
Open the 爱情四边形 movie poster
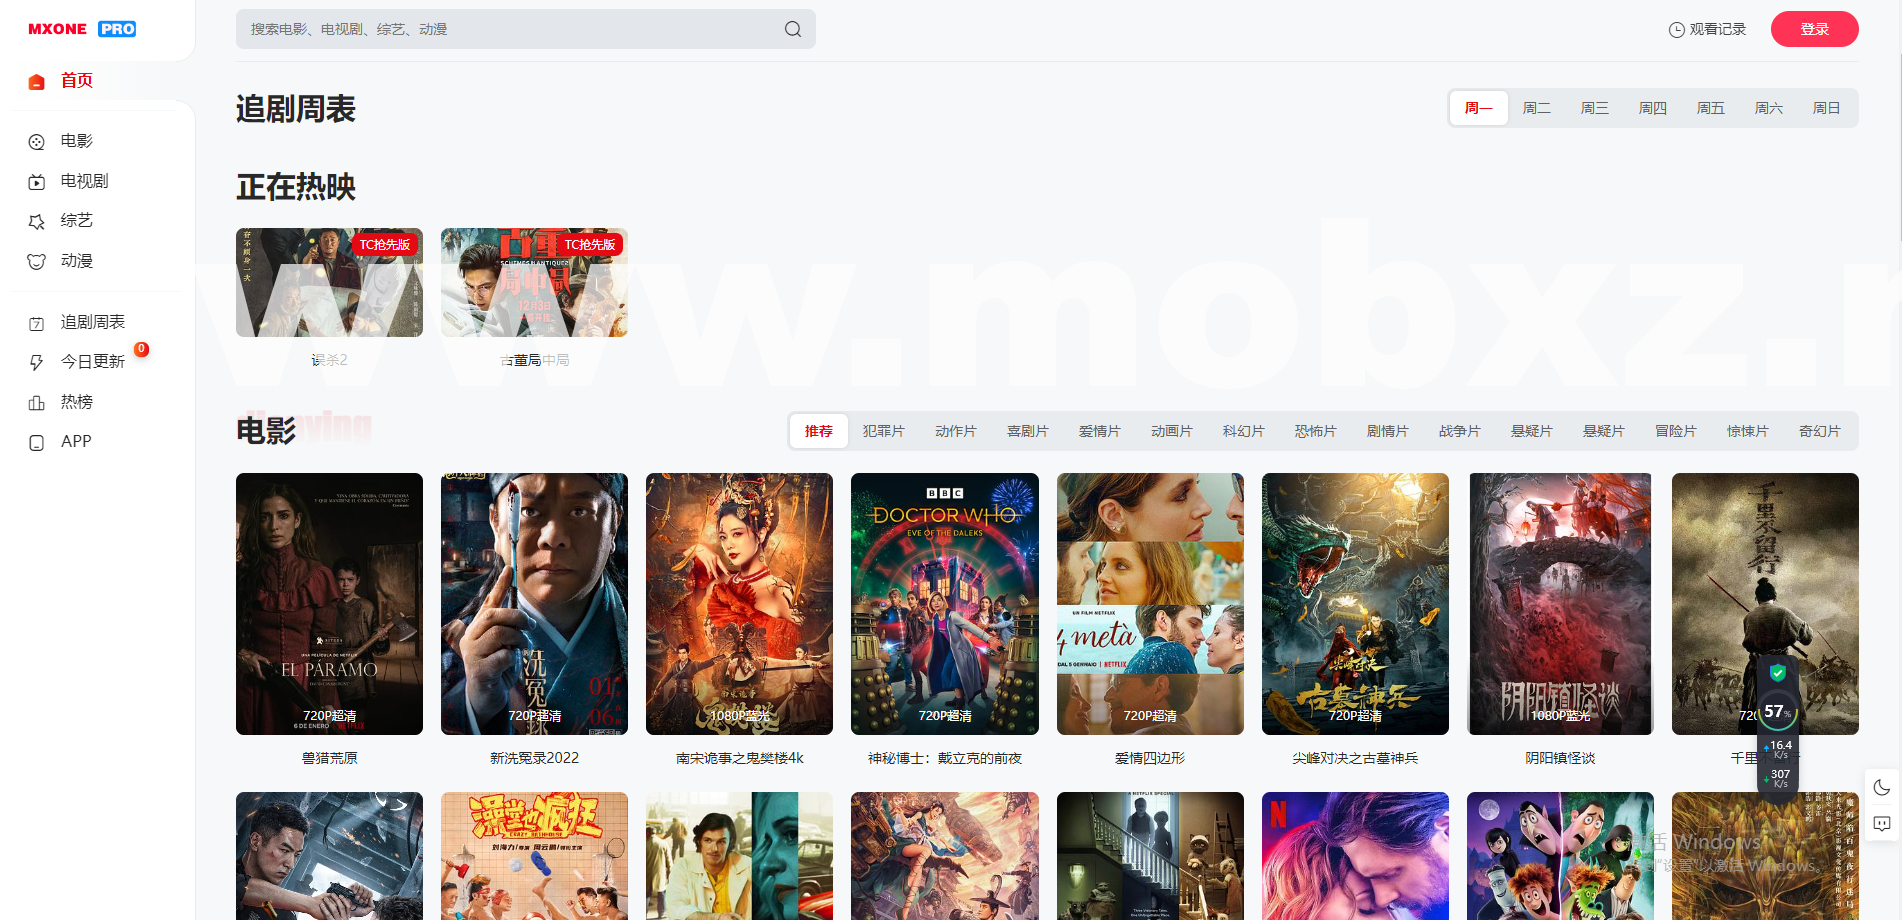[x=1150, y=604]
